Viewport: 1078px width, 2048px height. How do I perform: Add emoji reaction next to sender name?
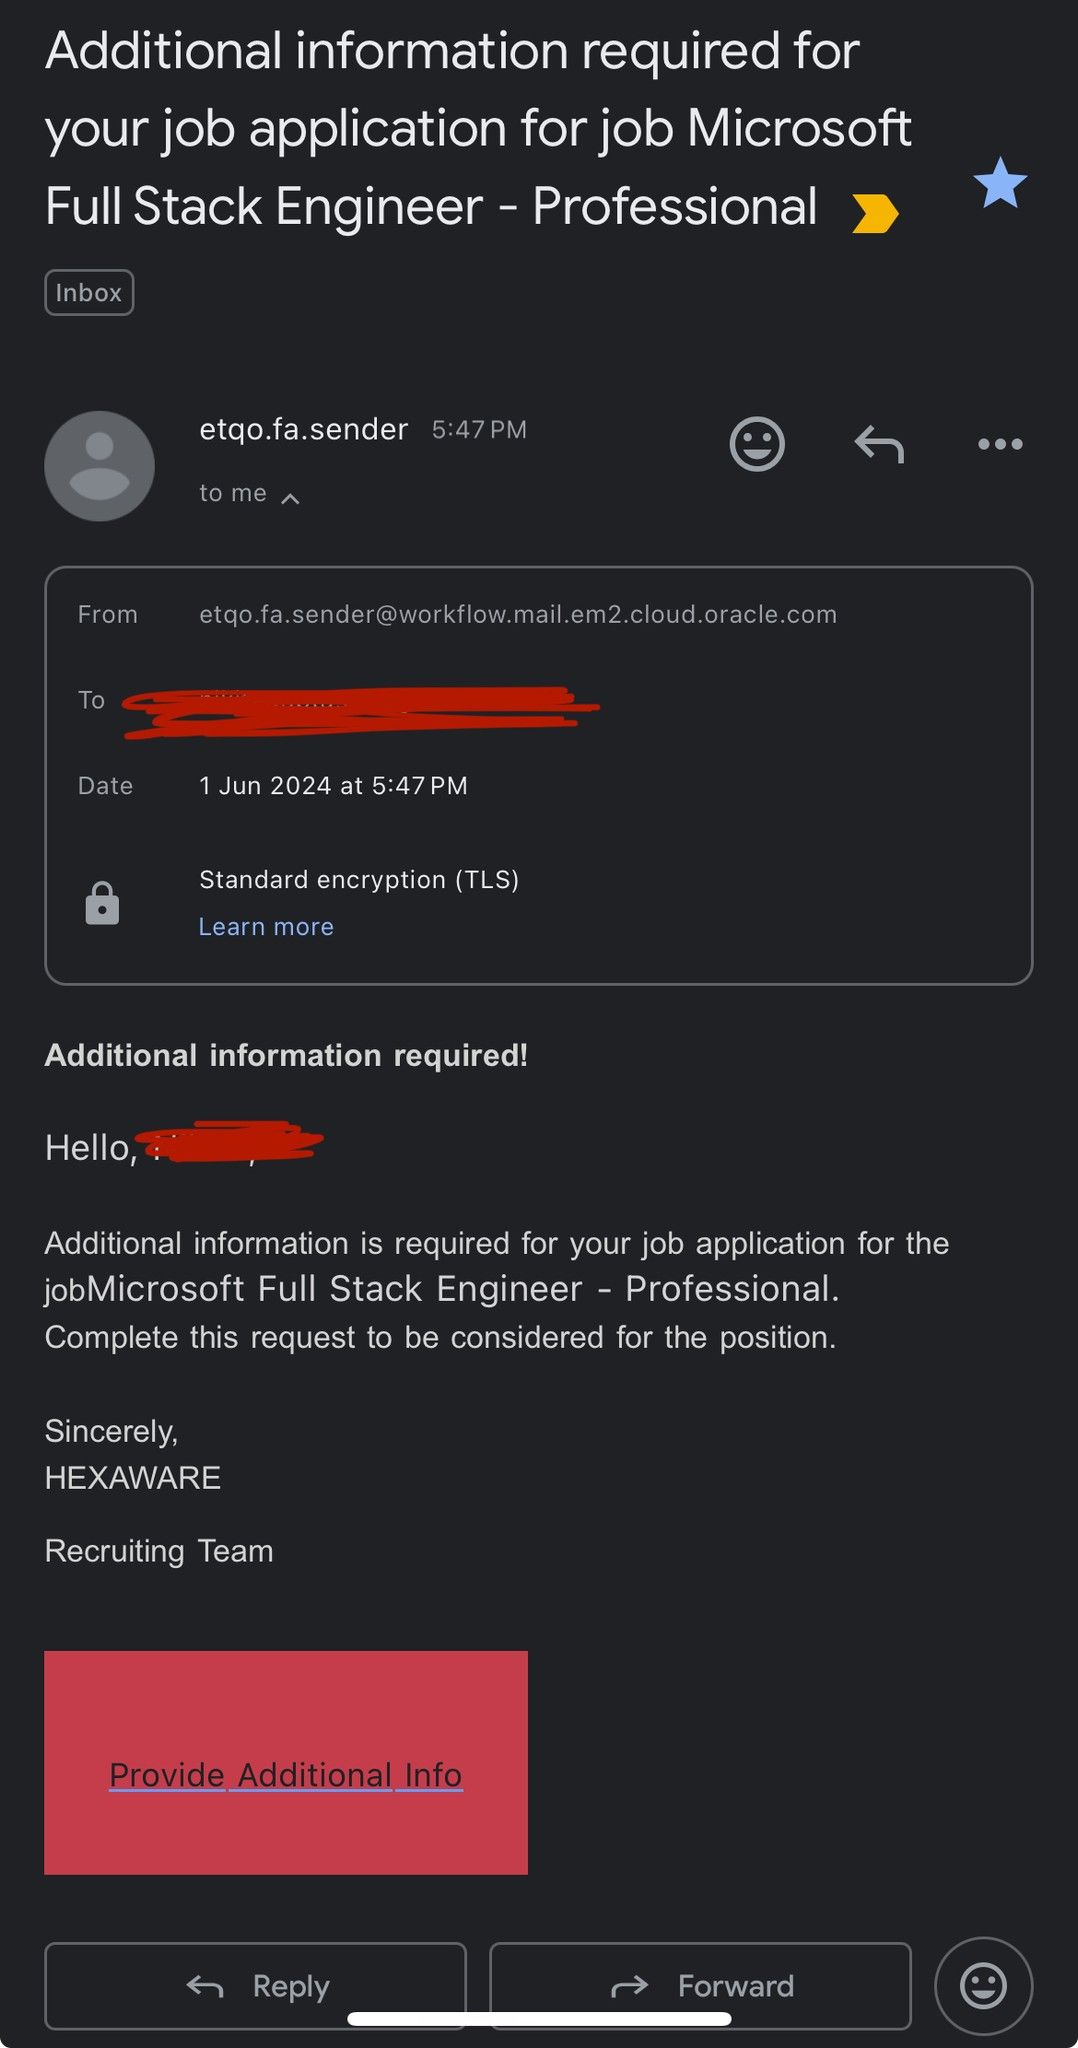[757, 444]
